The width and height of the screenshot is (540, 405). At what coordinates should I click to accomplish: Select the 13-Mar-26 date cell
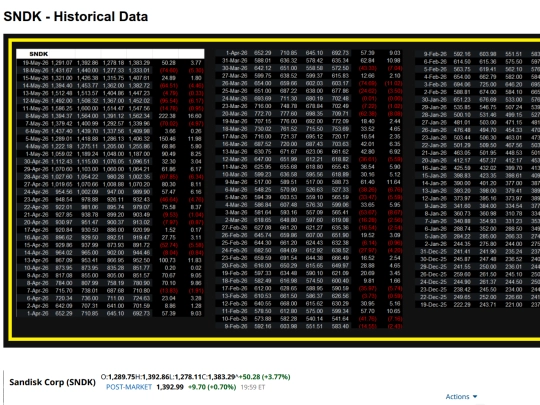click(x=235, y=151)
